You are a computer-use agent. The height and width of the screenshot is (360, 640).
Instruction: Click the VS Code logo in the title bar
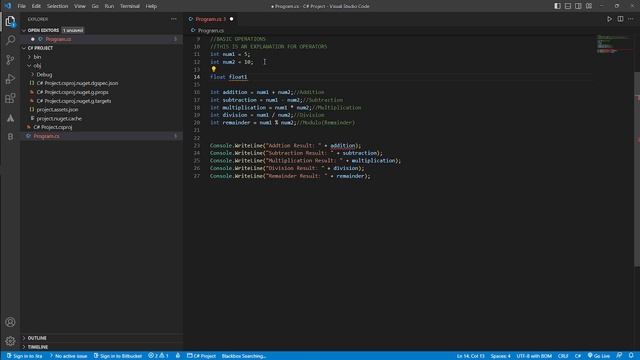[8, 6]
